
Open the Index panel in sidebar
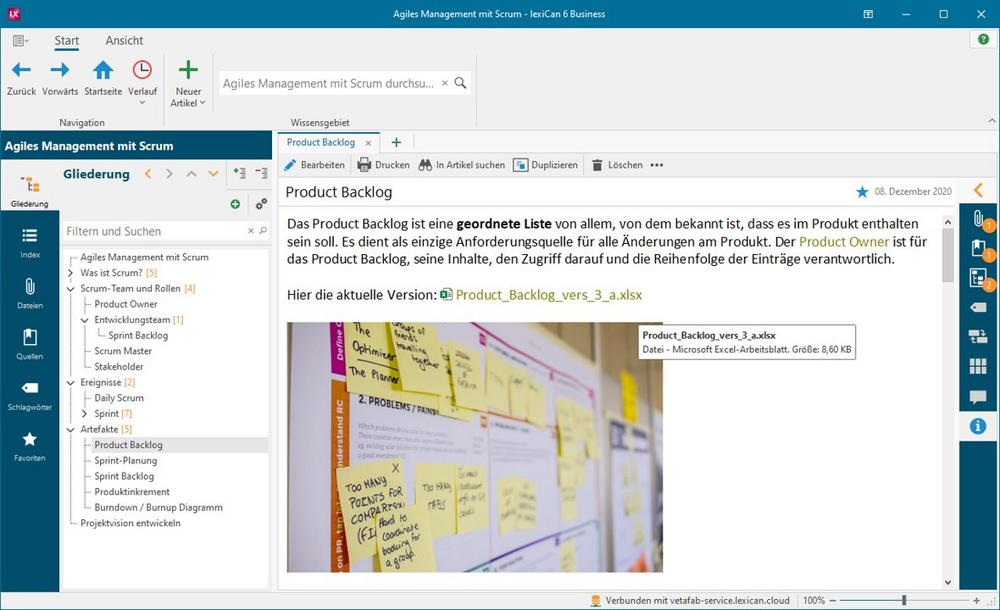[x=30, y=241]
